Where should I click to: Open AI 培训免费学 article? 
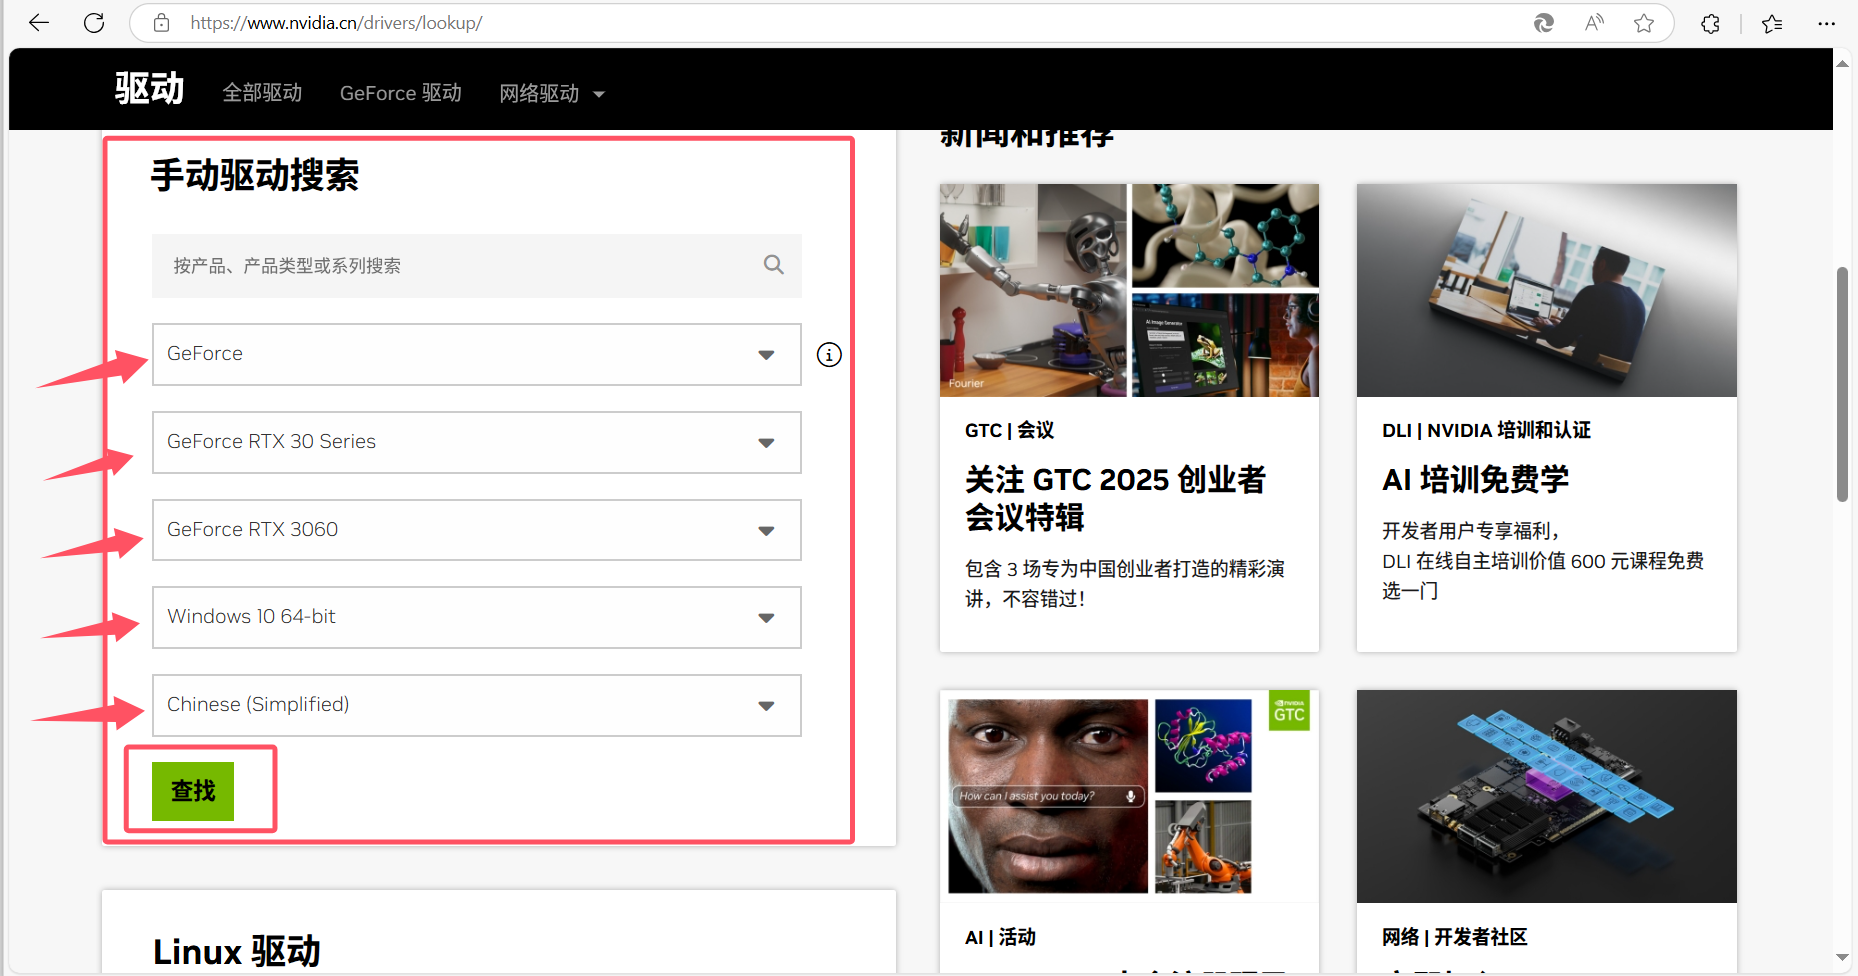point(1475,480)
